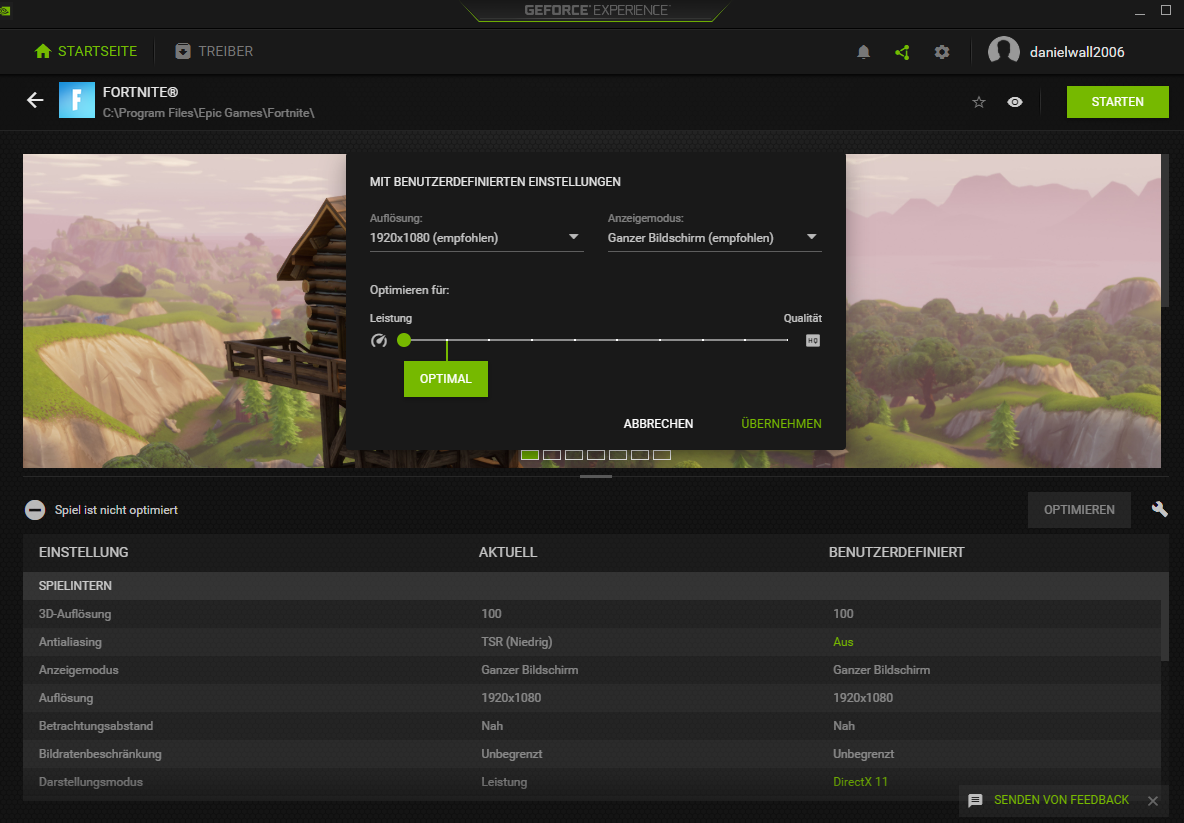Set slider to the Qualität end

[787, 340]
